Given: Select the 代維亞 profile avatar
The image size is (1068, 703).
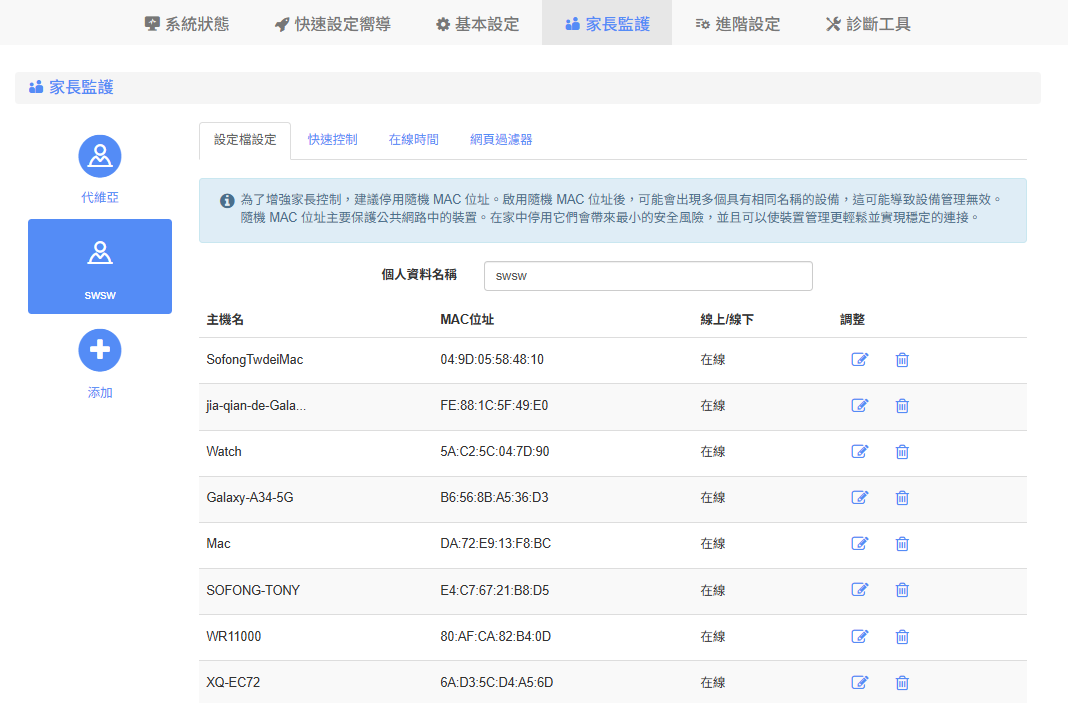Looking at the screenshot, I should (x=100, y=156).
